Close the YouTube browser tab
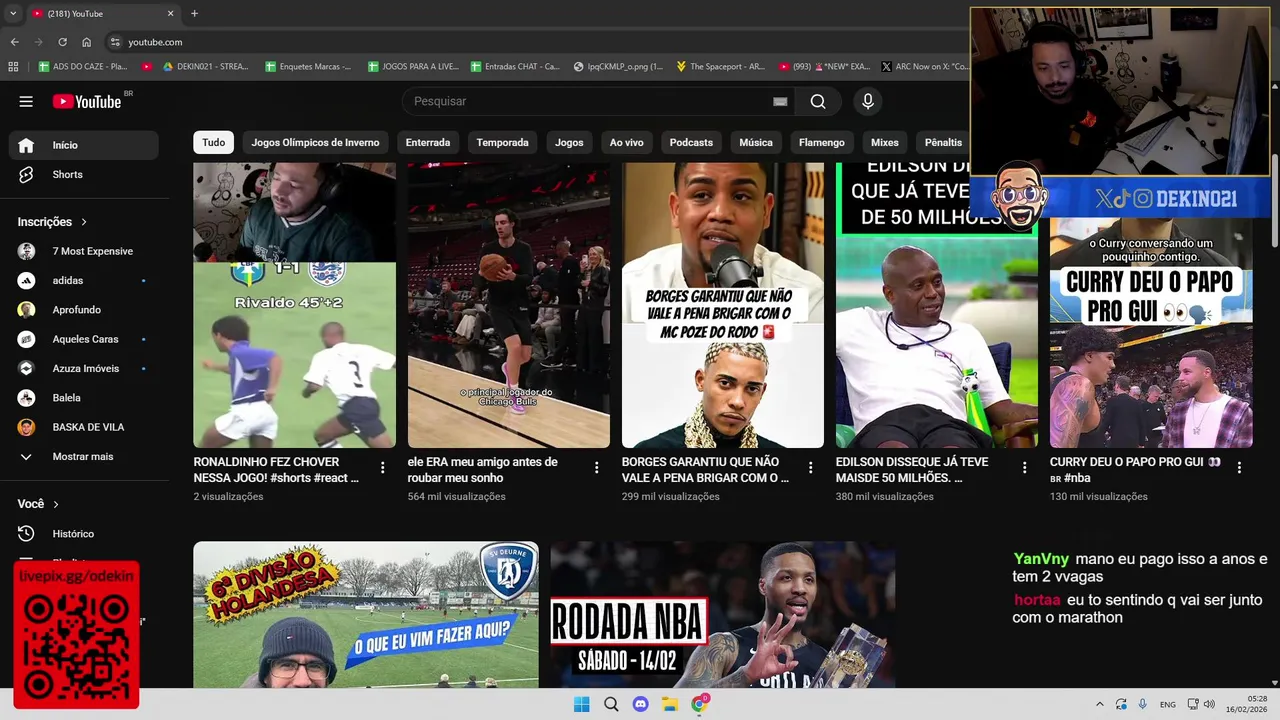The width and height of the screenshot is (1280, 720). [170, 13]
